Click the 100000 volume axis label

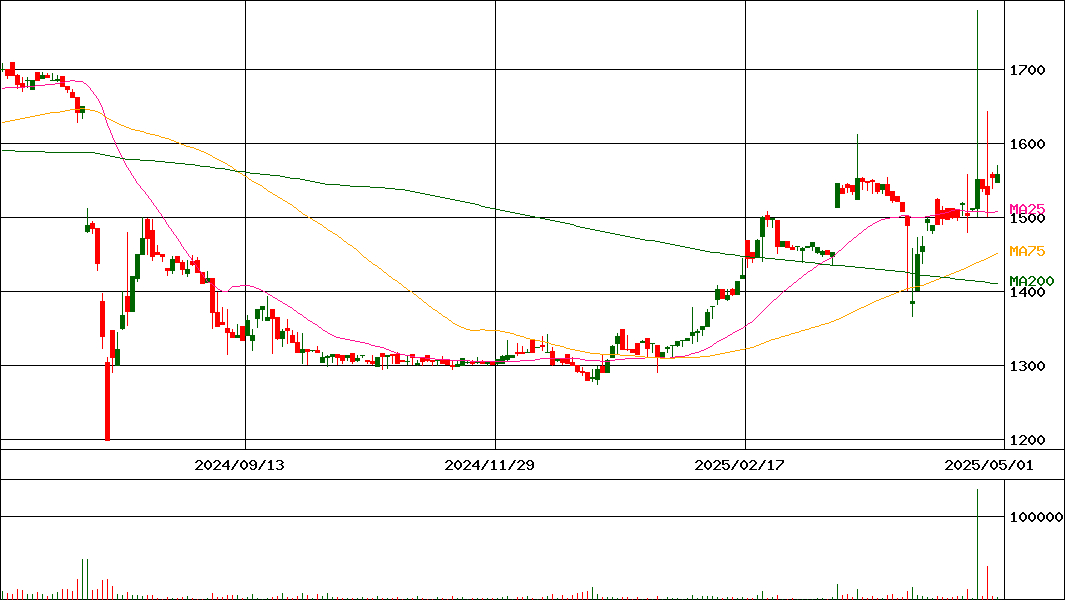(1036, 518)
